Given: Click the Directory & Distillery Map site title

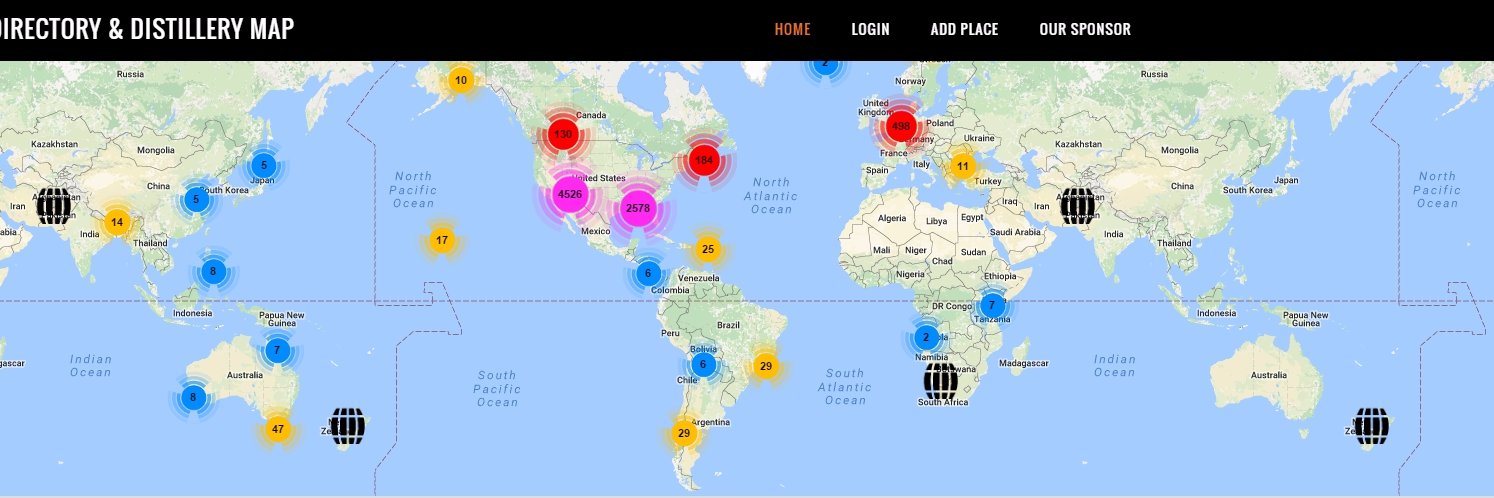Looking at the screenshot, I should 147,28.
